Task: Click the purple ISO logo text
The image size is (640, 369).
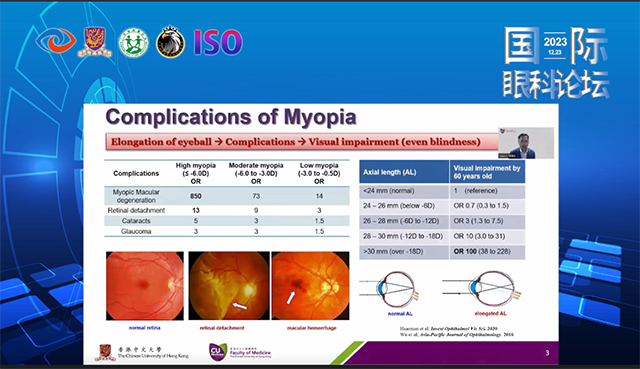Action: (x=218, y=42)
